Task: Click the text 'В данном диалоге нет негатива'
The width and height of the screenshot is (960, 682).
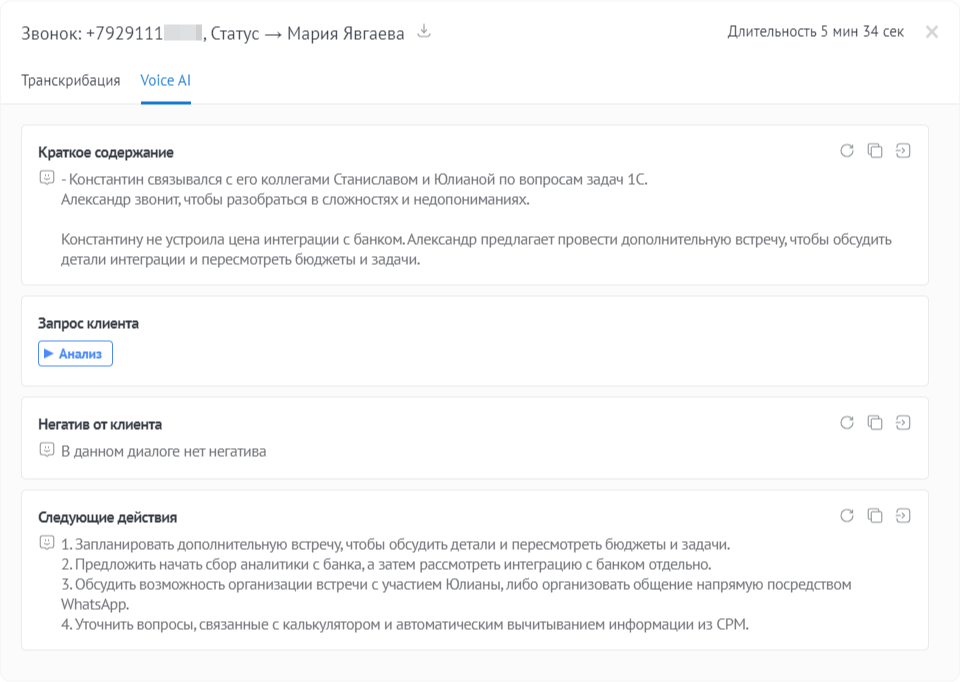Action: pos(163,451)
